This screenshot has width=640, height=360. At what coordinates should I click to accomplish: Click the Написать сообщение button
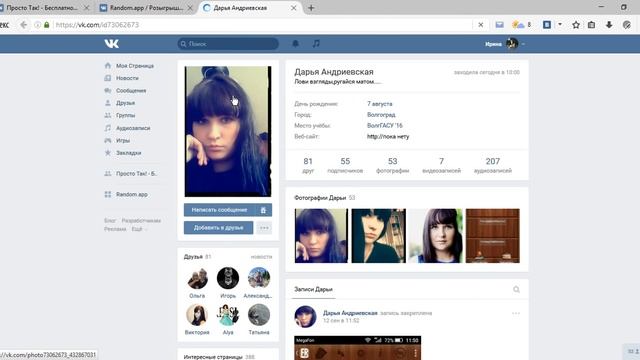[220, 210]
